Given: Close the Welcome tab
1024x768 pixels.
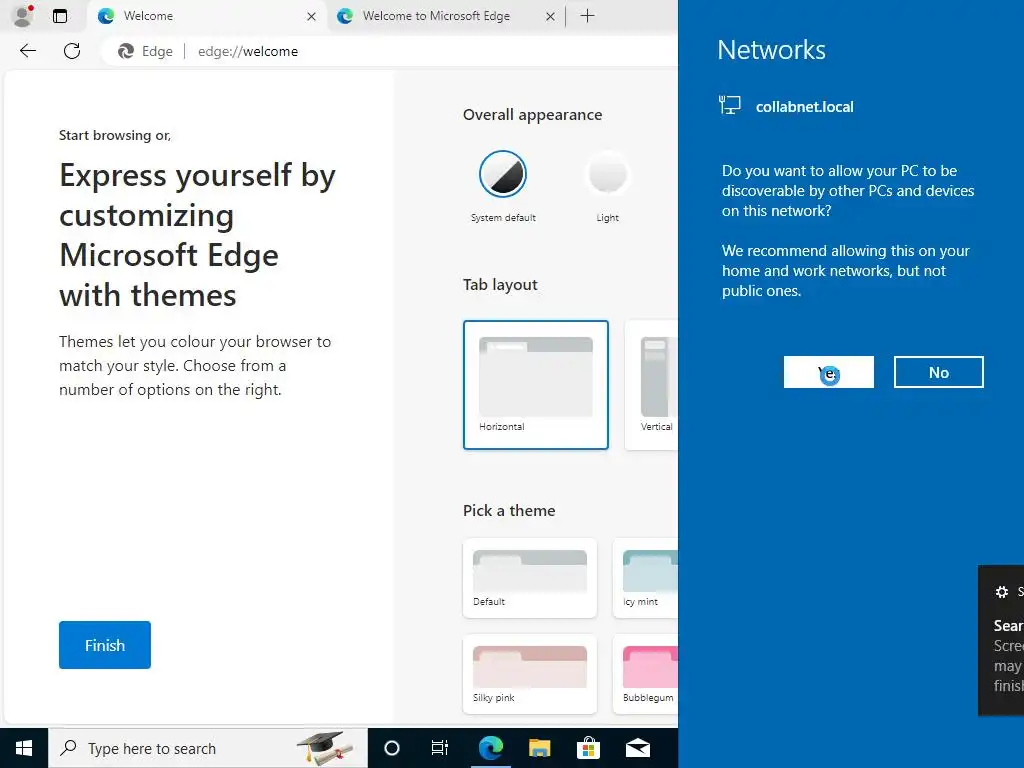Looking at the screenshot, I should [312, 16].
